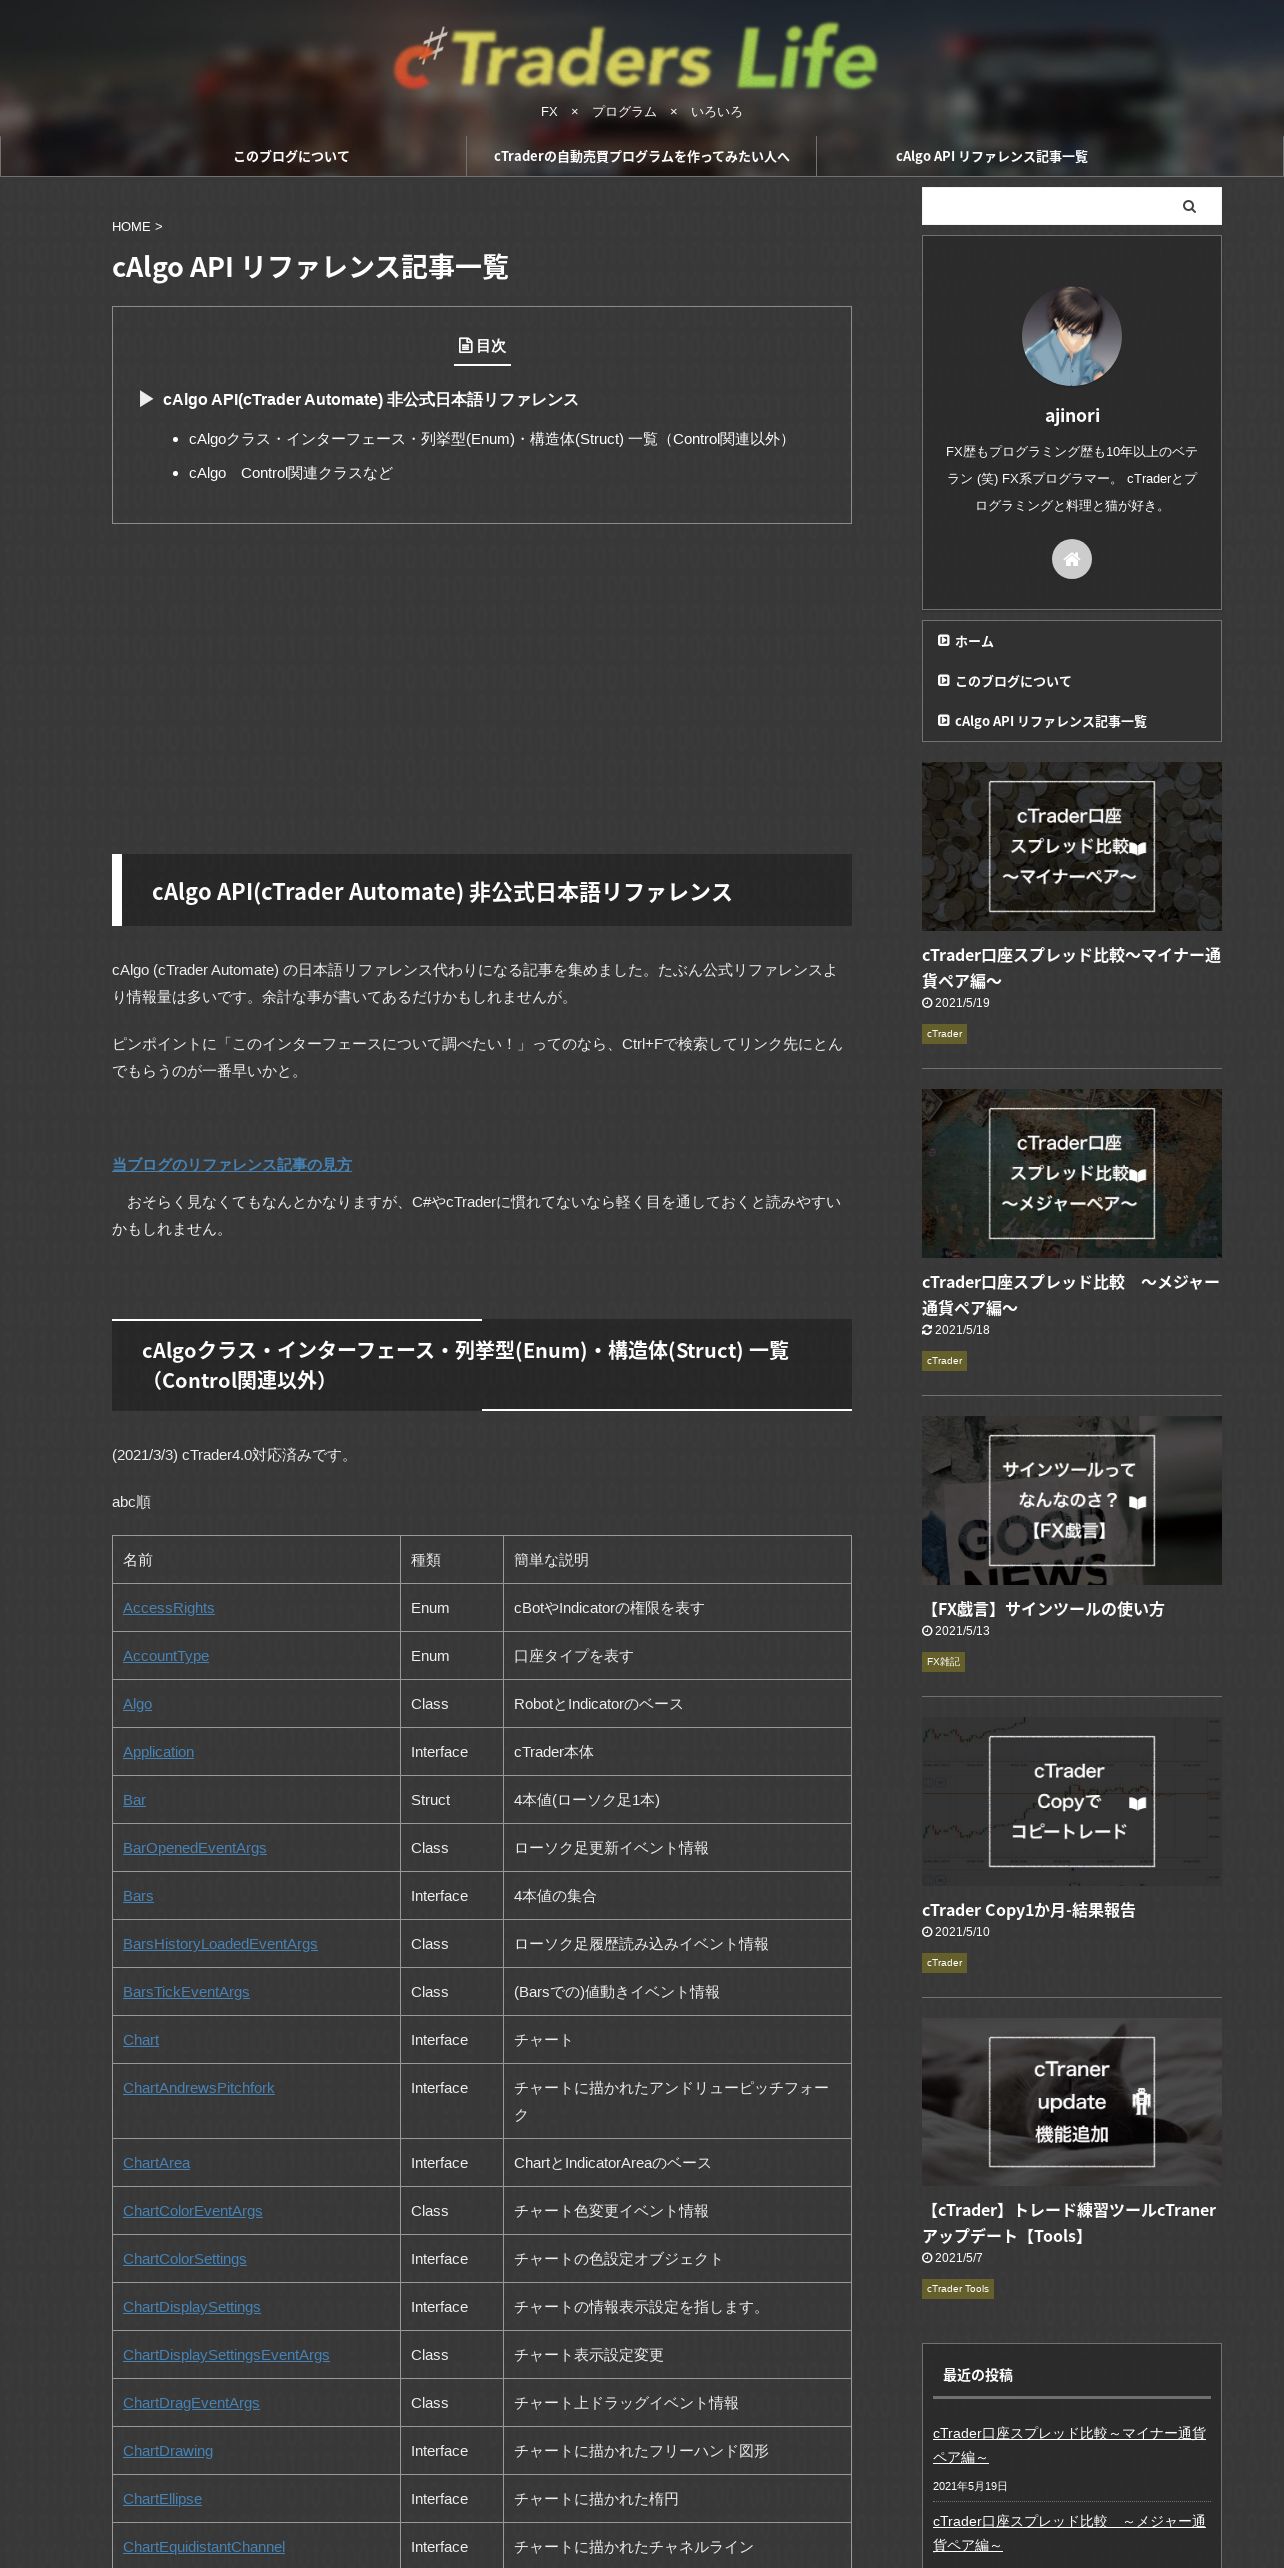Open the AccessRights reference link
The width and height of the screenshot is (1284, 2568).
coord(169,1608)
